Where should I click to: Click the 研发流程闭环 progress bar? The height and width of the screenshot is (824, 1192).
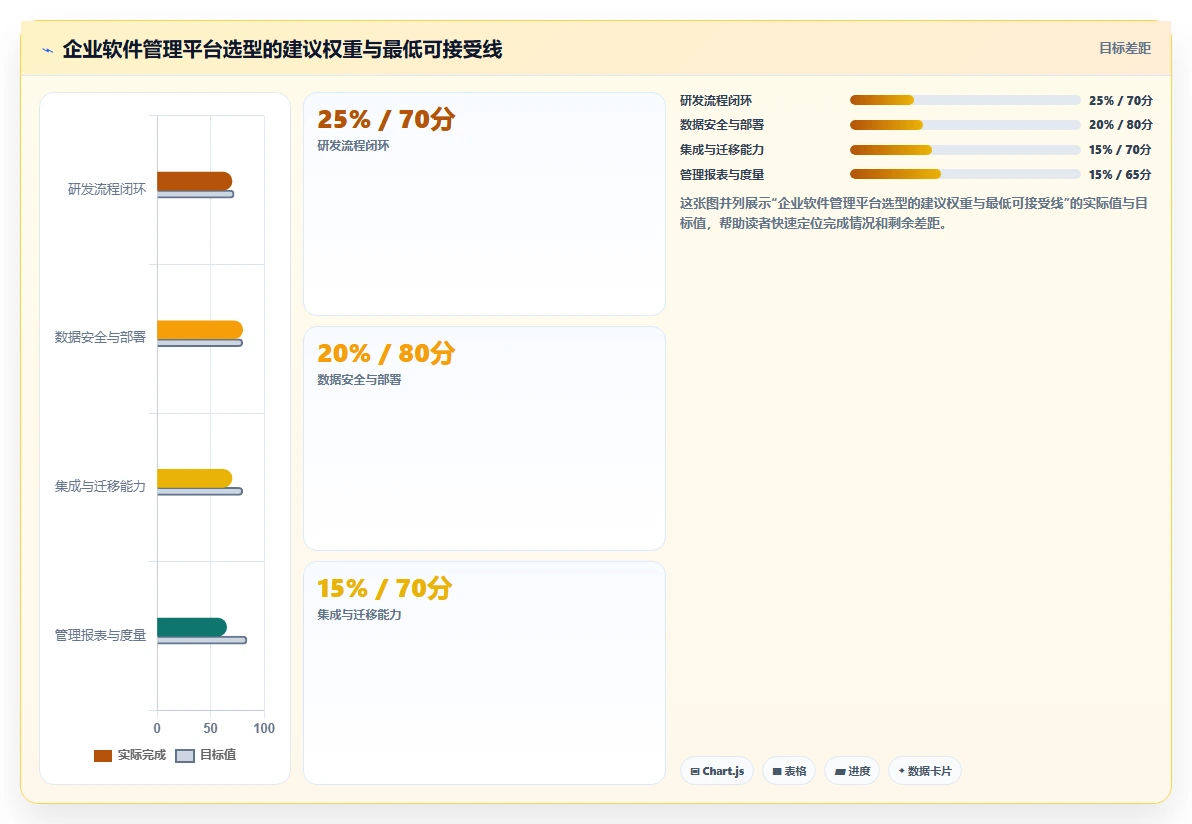965,100
